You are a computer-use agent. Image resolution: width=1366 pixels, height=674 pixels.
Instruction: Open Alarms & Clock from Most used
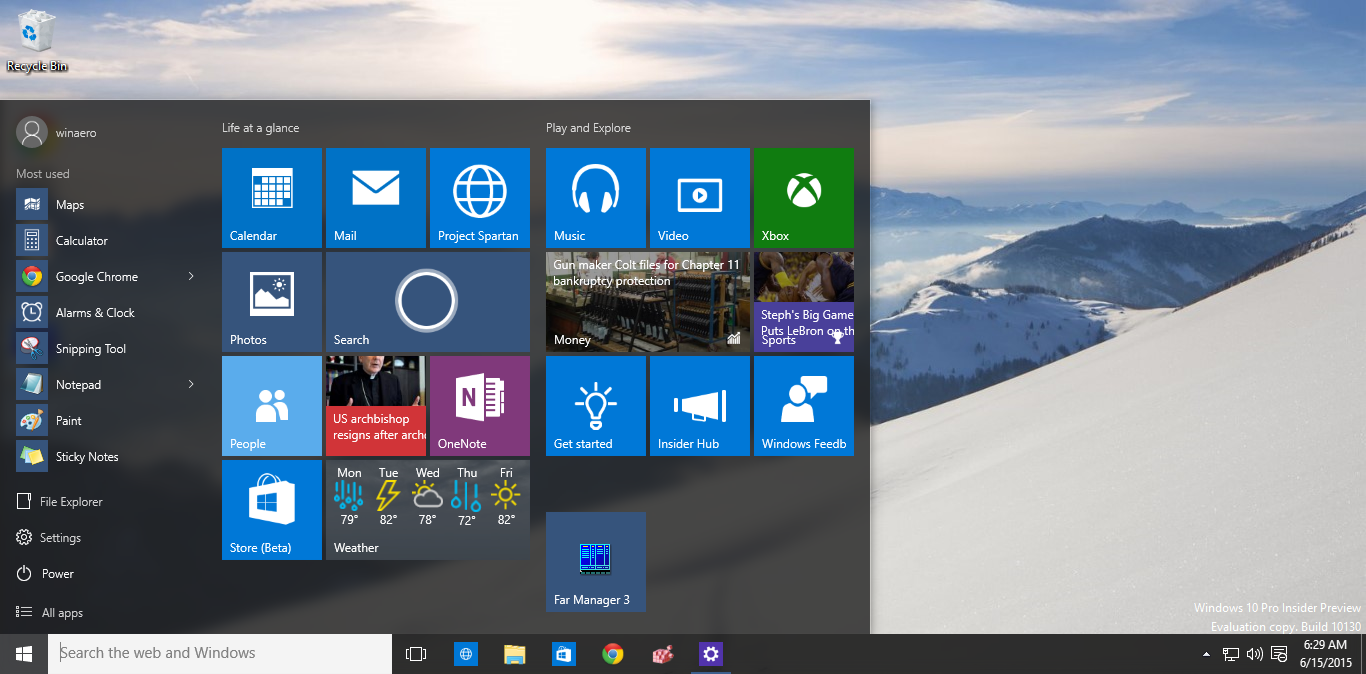[x=106, y=313]
